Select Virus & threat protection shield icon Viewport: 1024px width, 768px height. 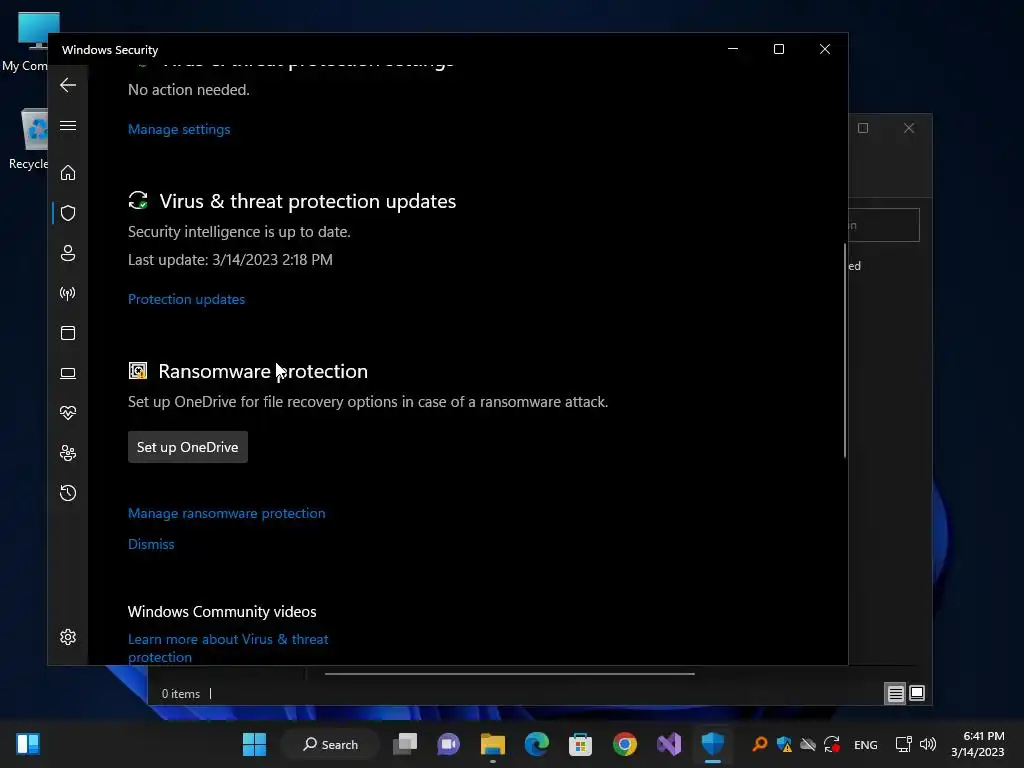pyautogui.click(x=68, y=213)
